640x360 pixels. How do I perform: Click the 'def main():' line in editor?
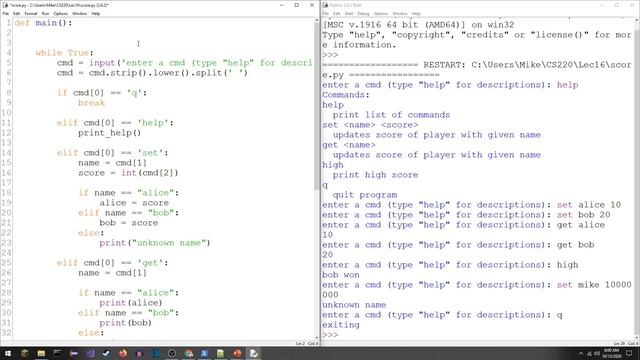[43, 23]
